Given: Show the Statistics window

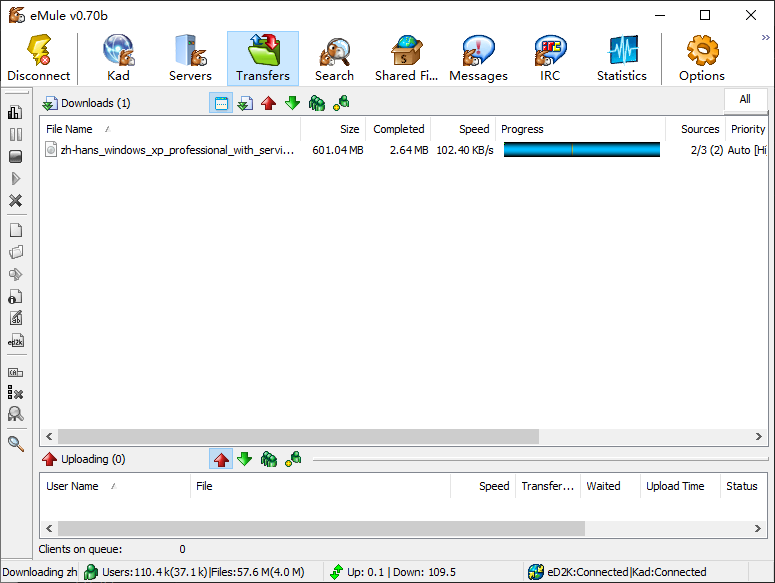Looking at the screenshot, I should tap(622, 59).
